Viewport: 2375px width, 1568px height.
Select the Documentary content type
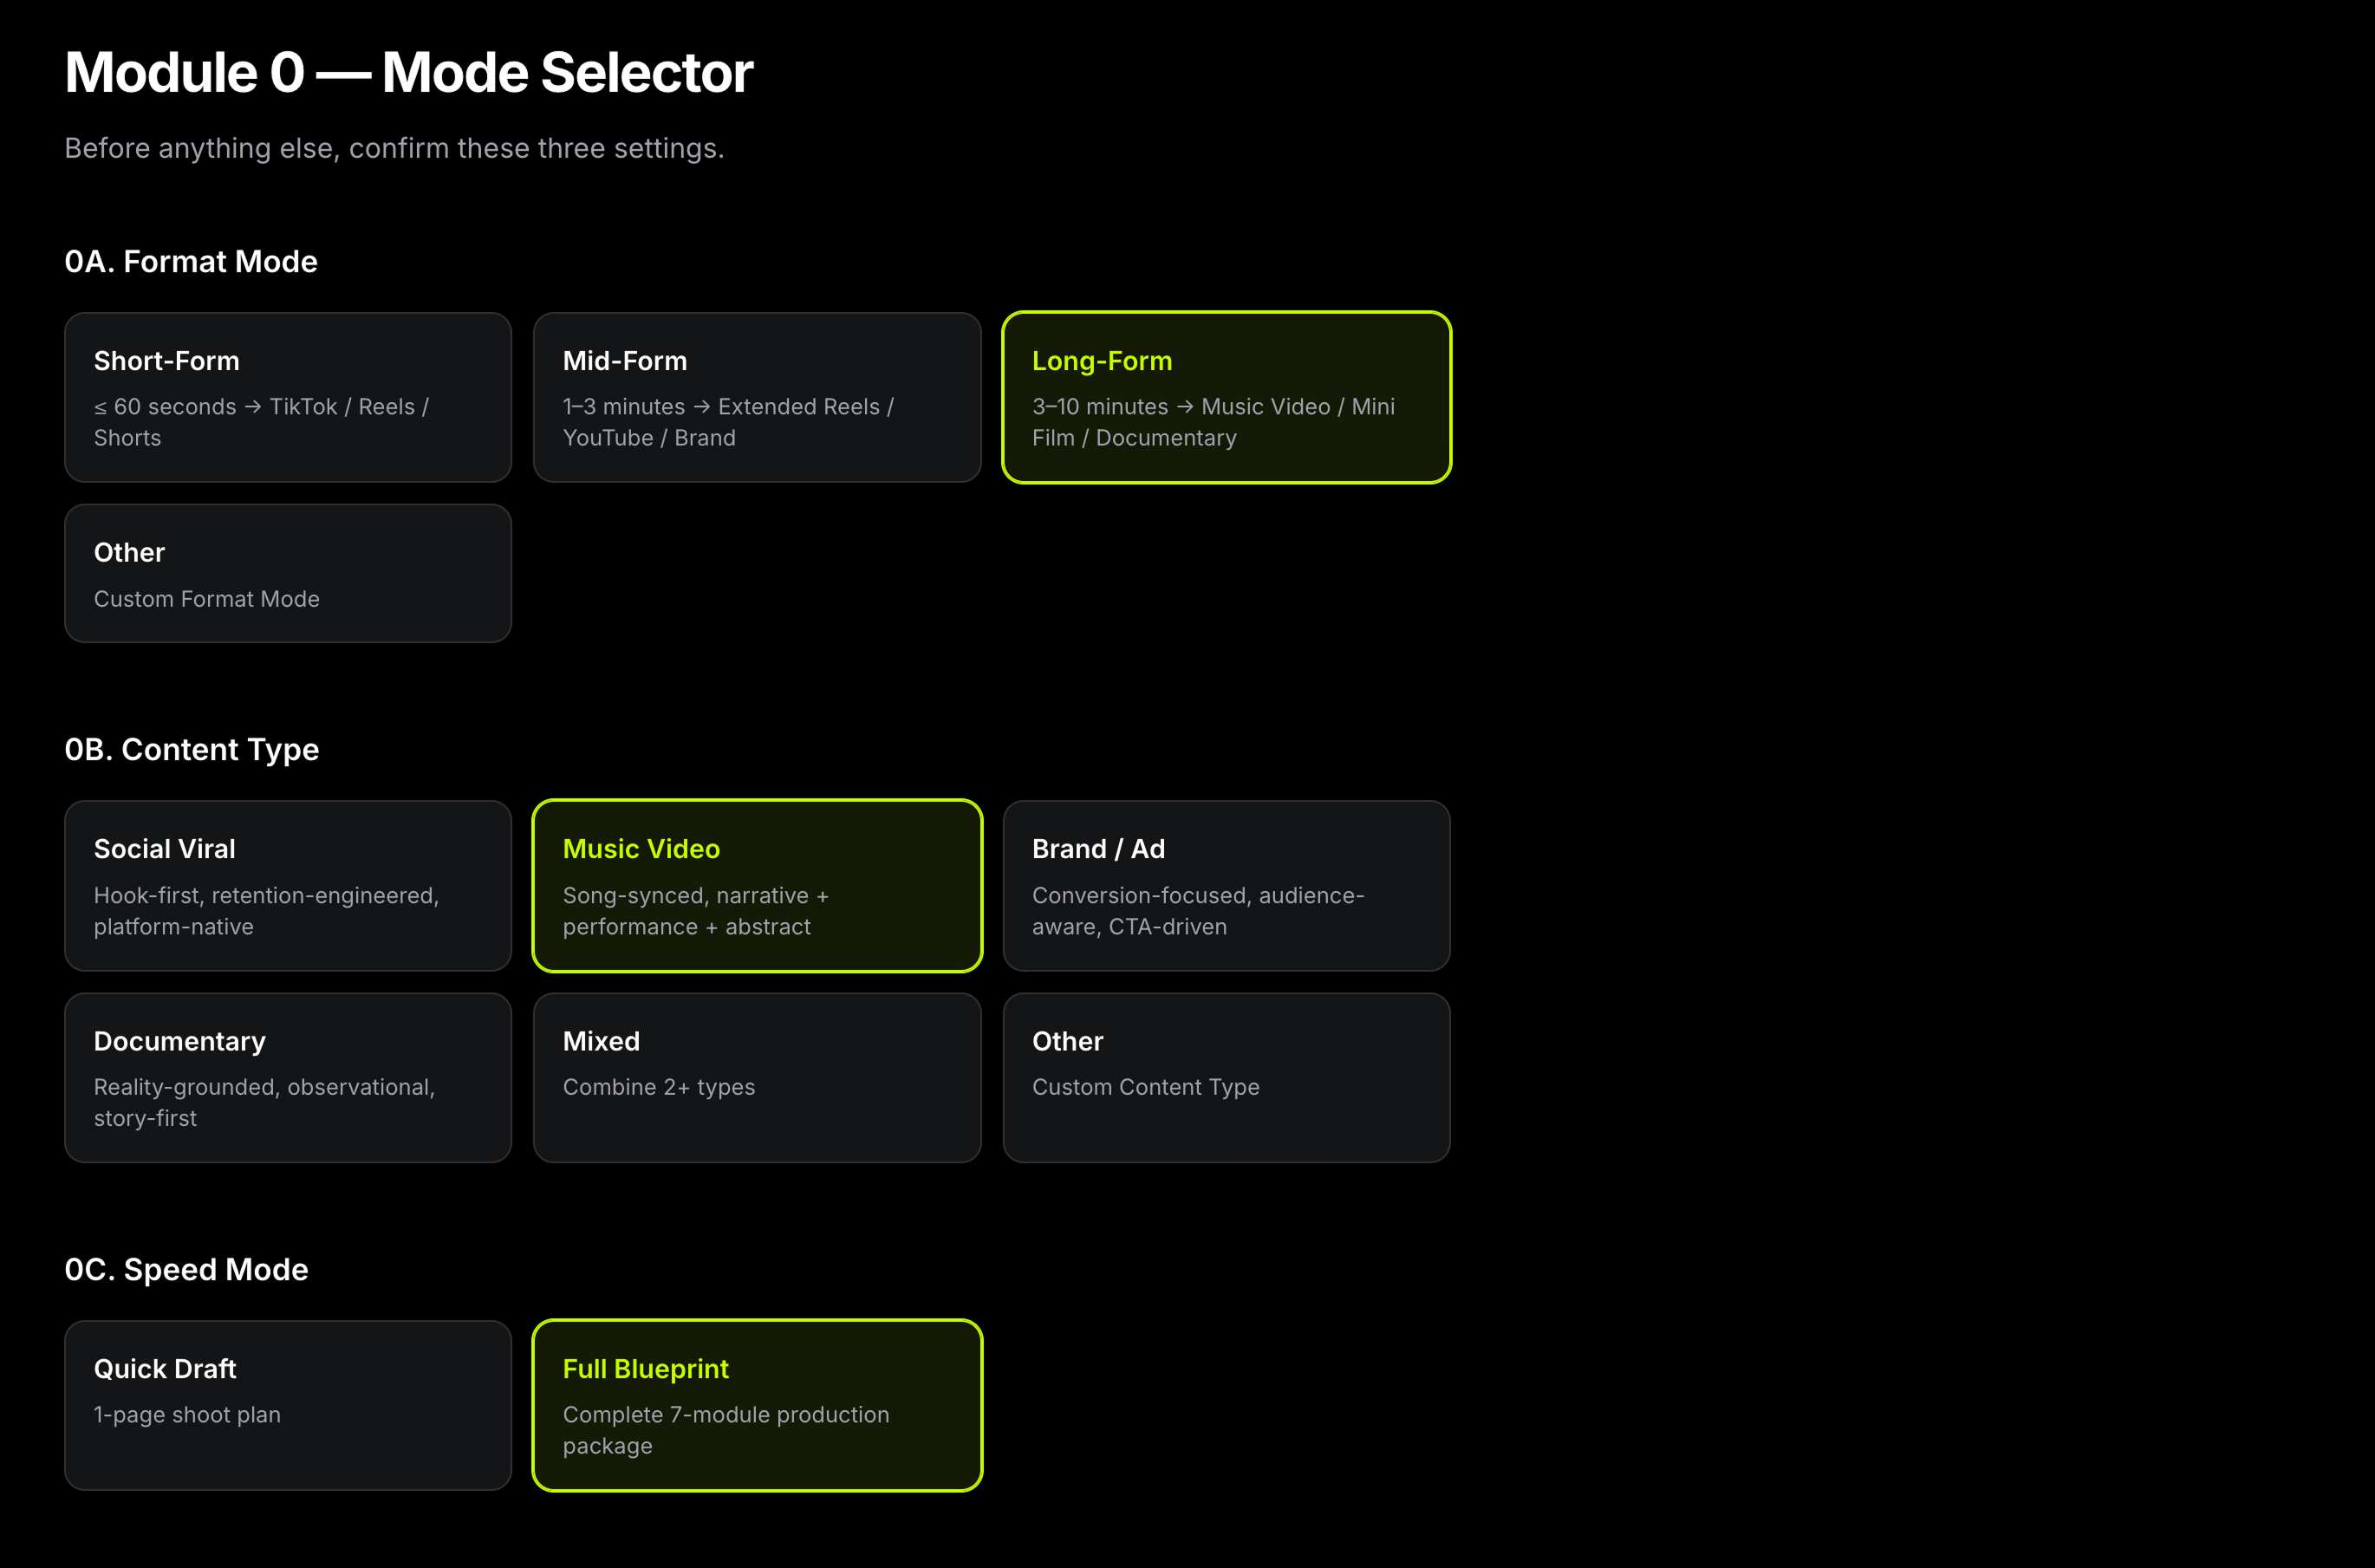288,1077
